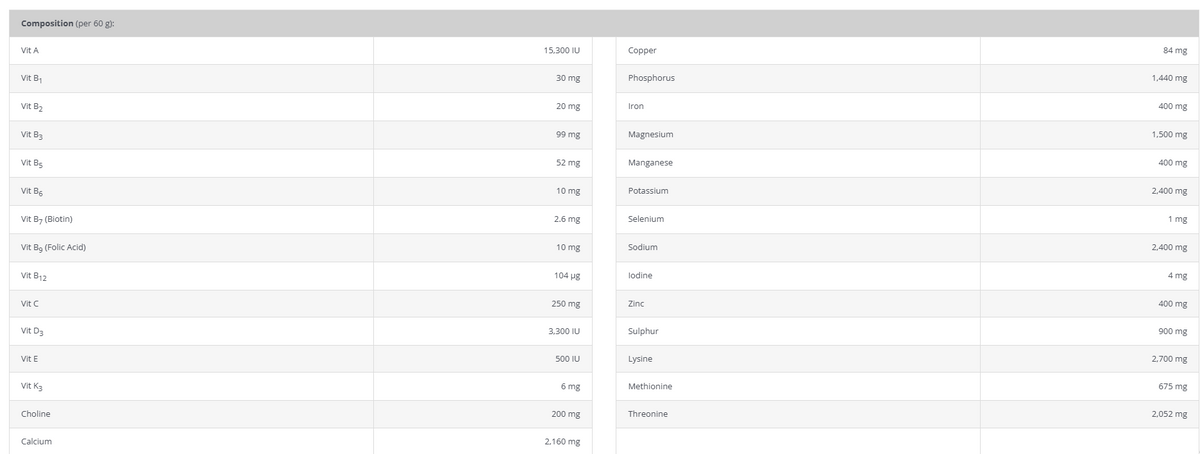Select the Phosphorus 1,440 mg value
This screenshot has height=454, width=1200.
[x=1169, y=78]
